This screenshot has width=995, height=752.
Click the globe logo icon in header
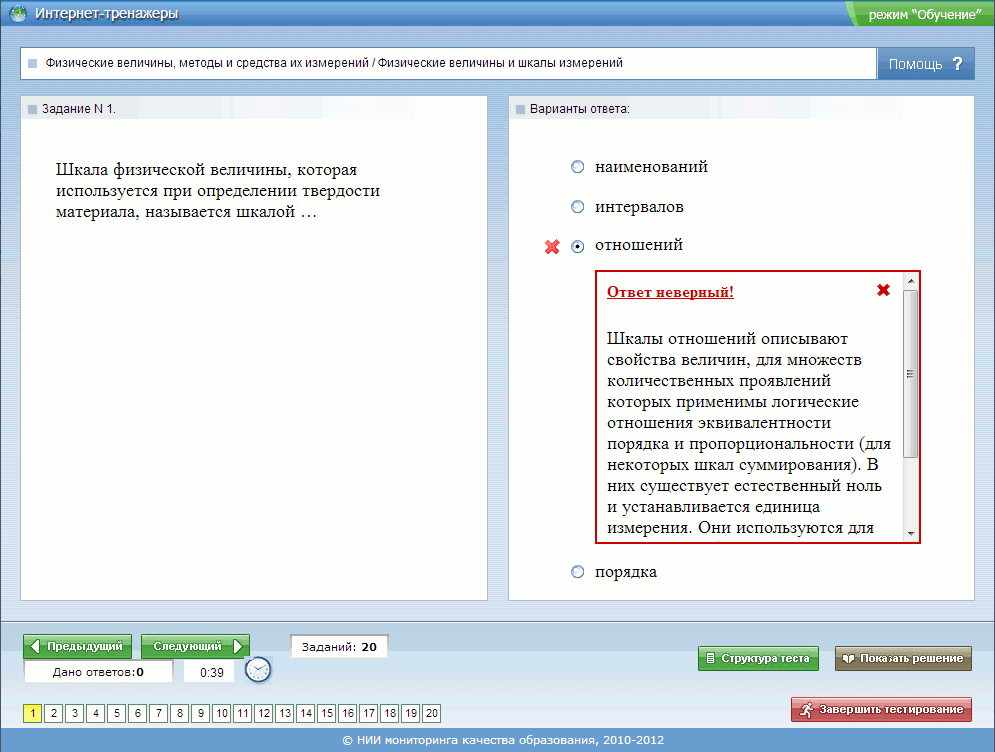17,14
